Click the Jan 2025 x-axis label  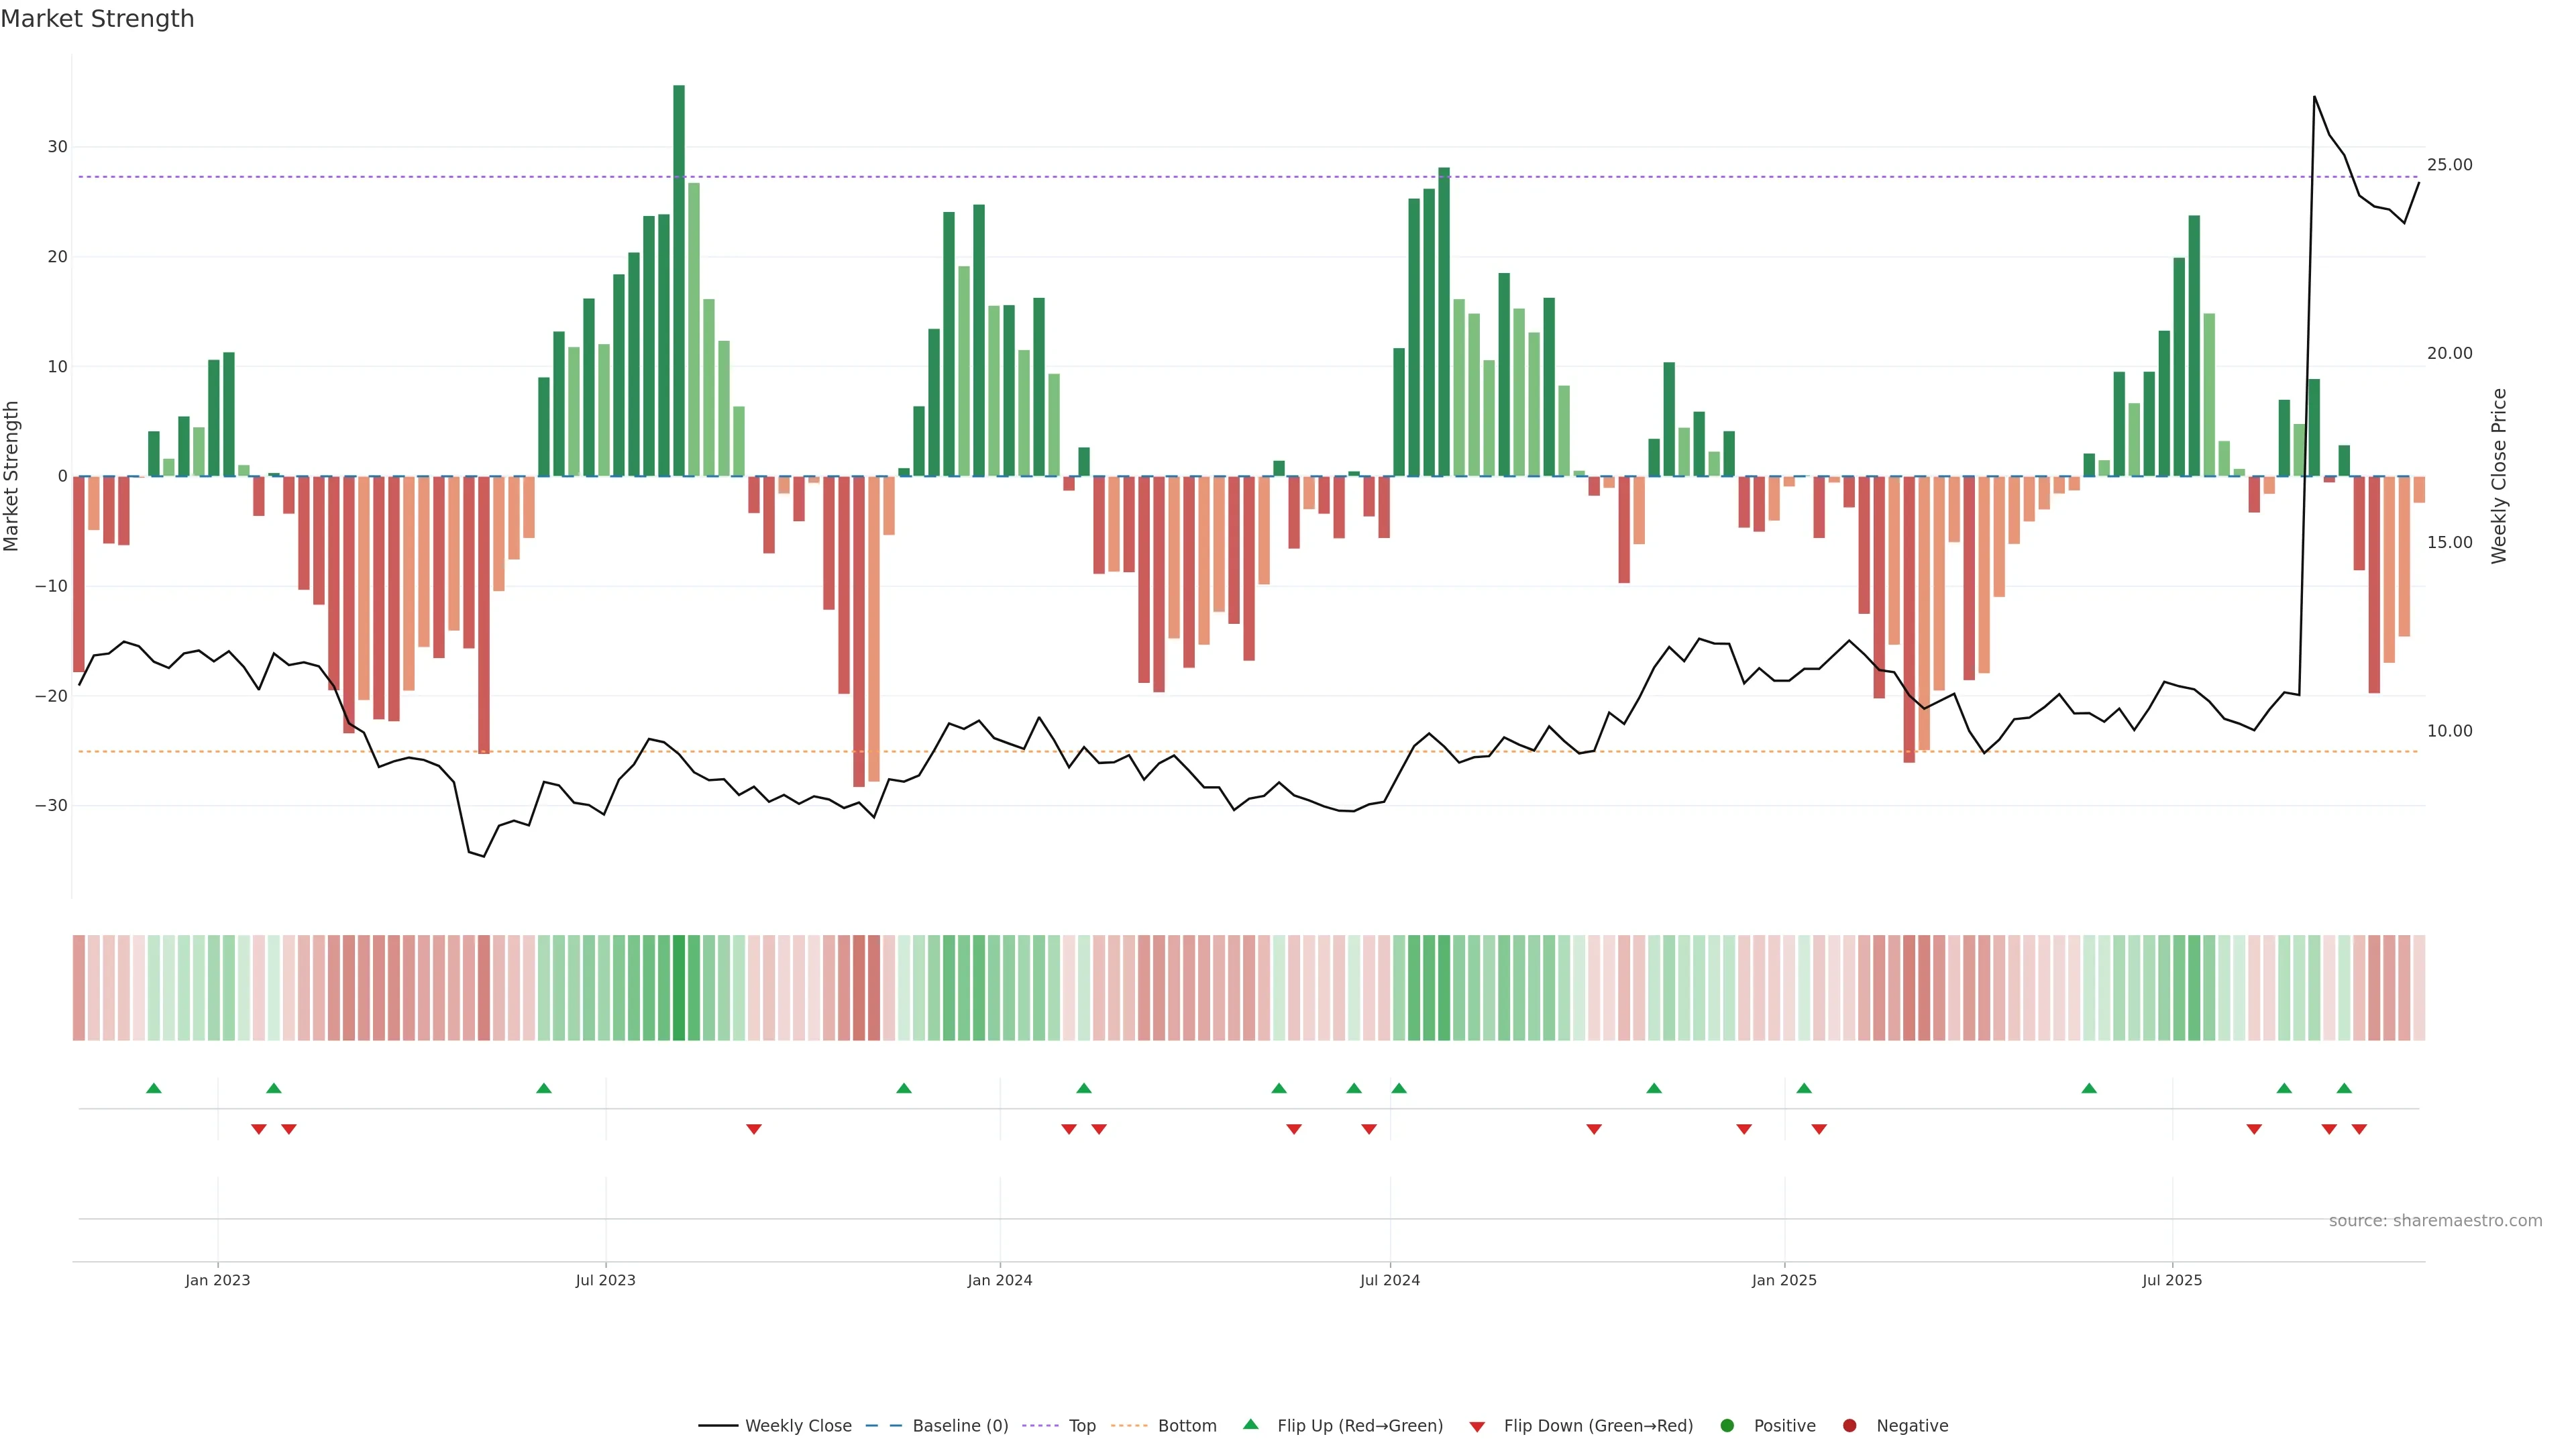[1784, 1280]
